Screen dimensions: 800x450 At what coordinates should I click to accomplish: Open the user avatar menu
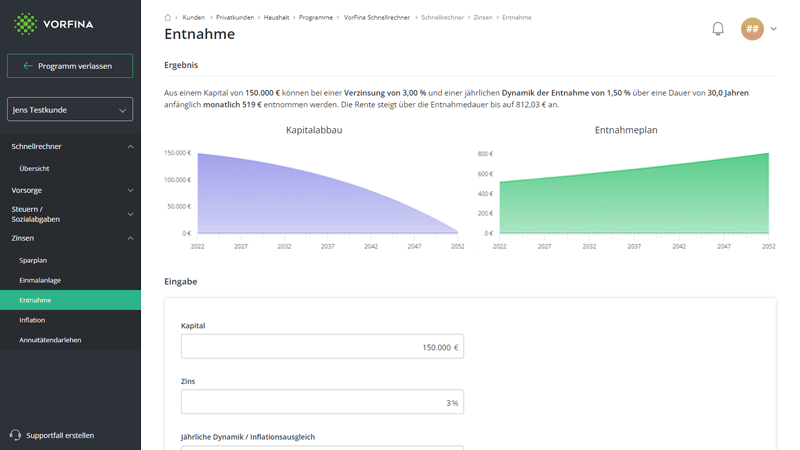point(752,29)
